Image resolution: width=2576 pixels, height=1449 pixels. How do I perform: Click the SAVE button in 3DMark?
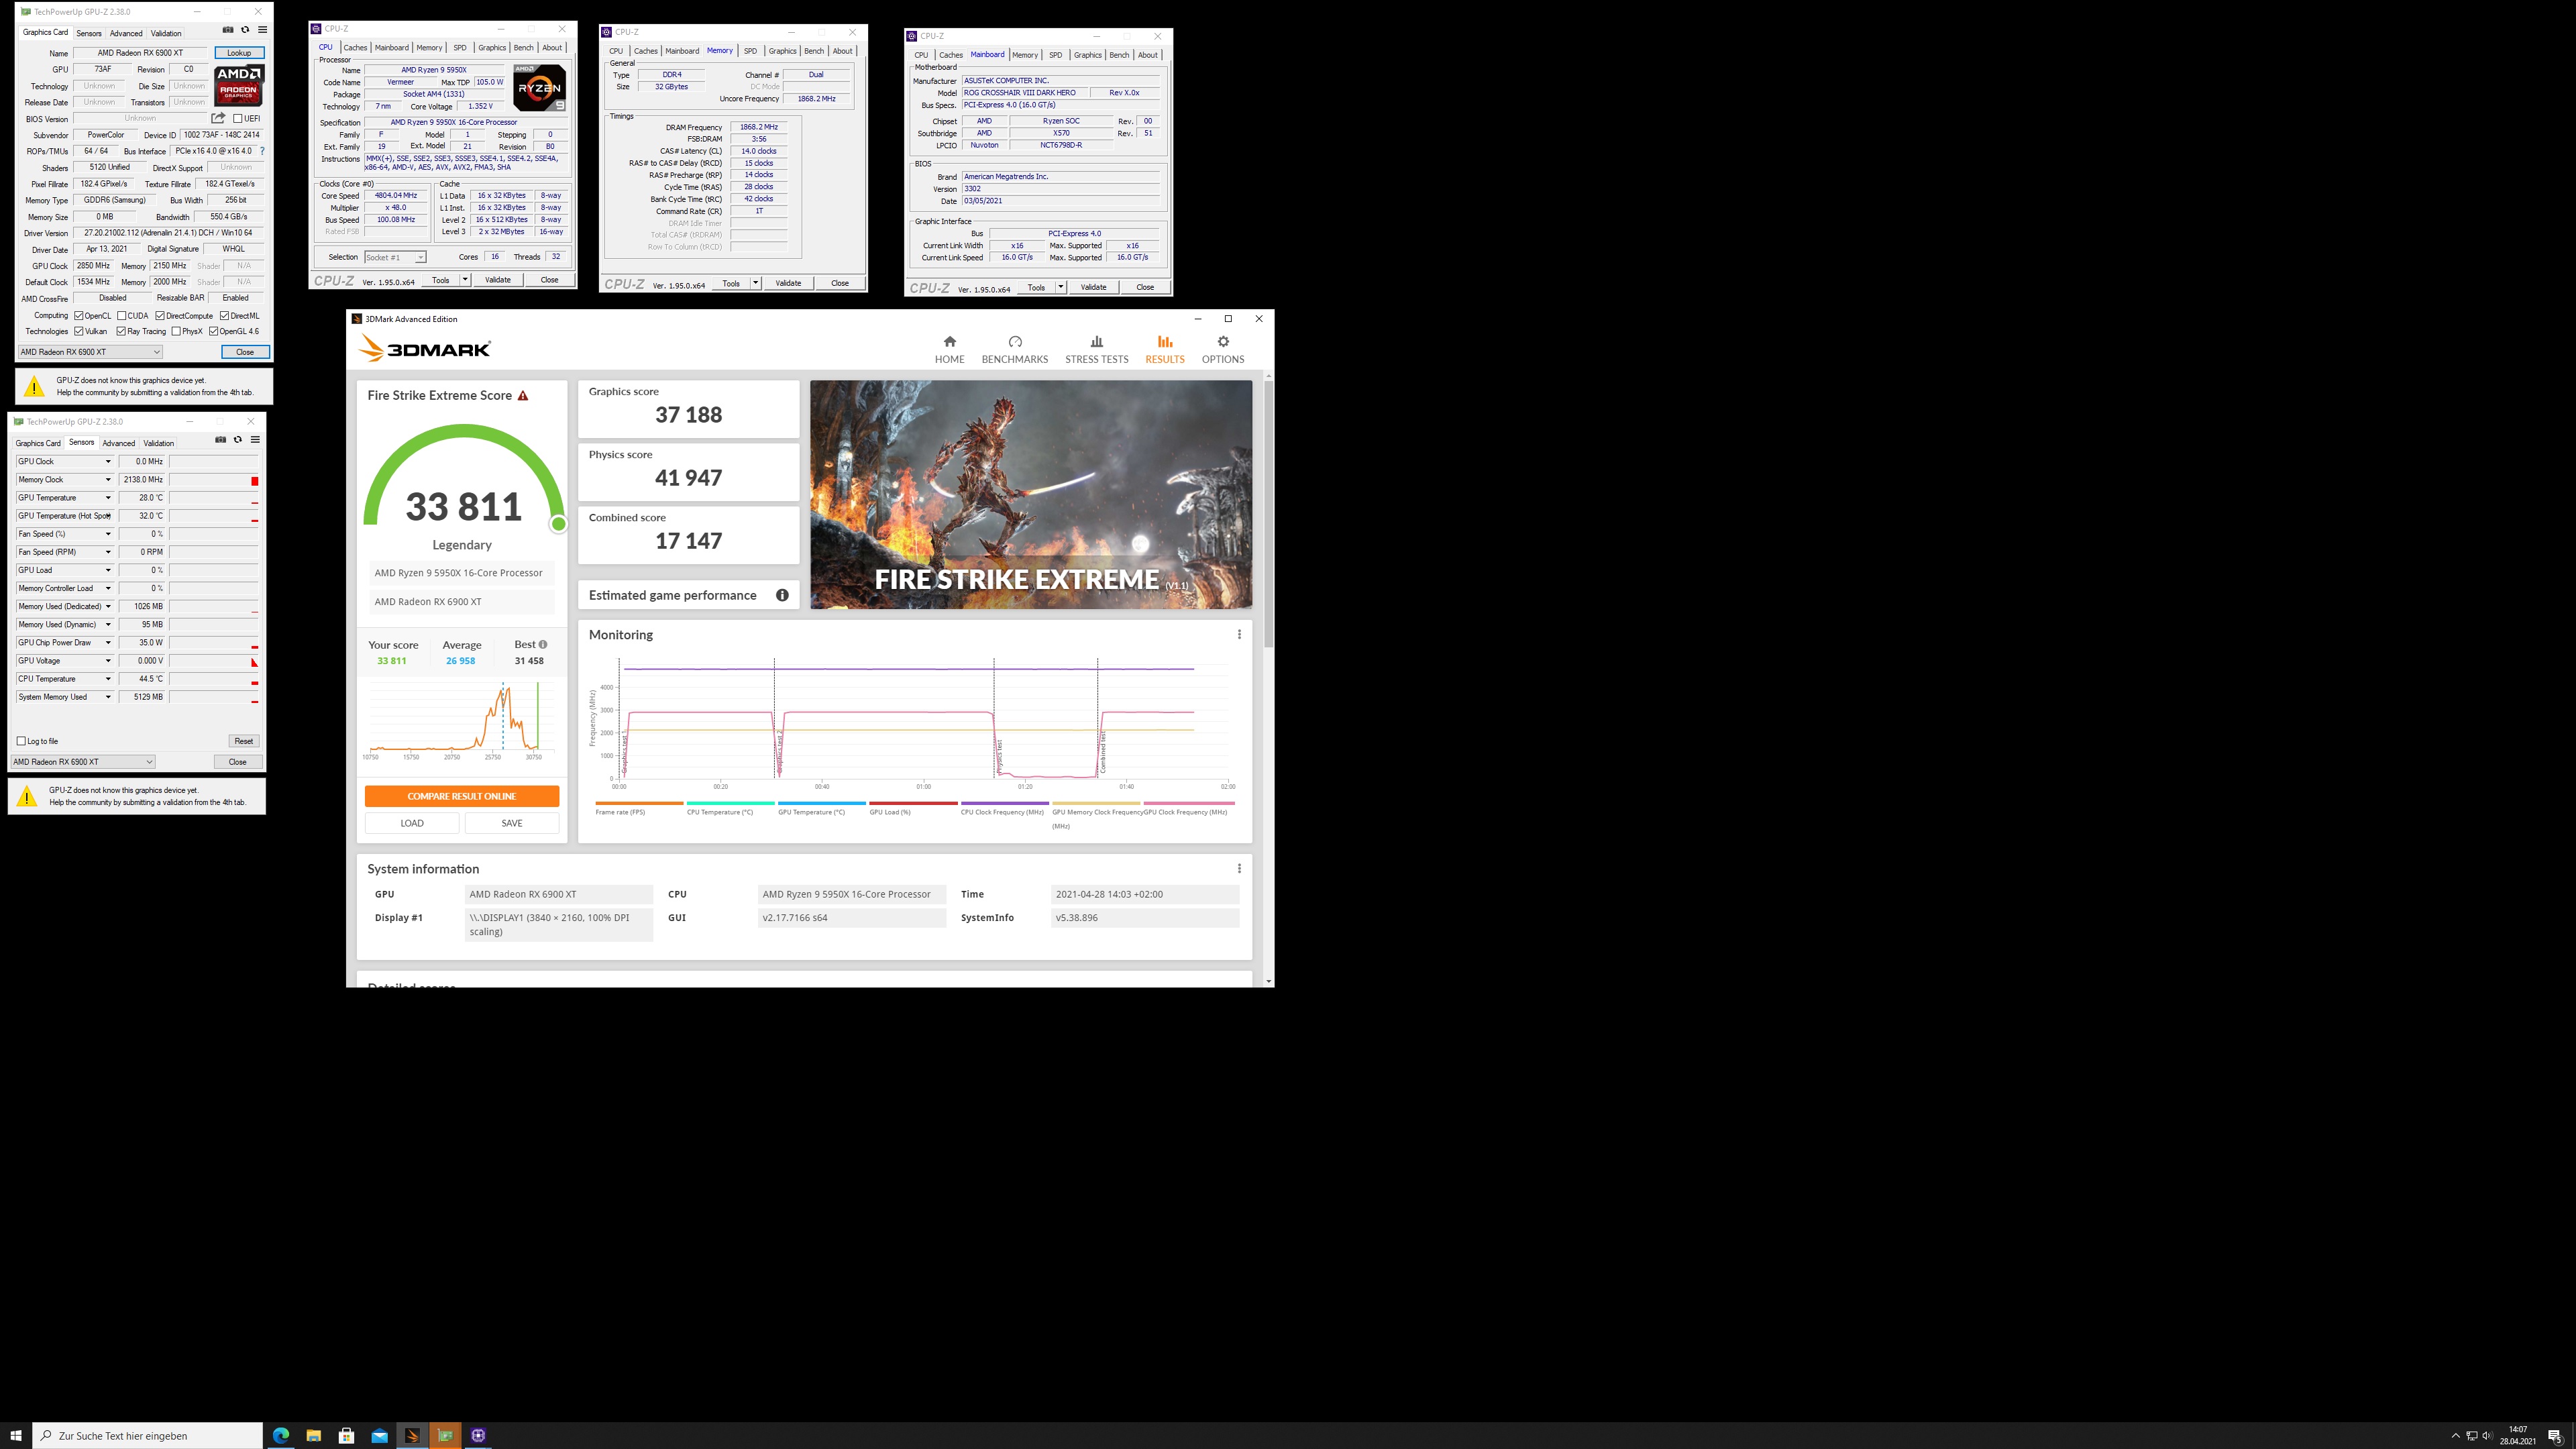pos(512,823)
